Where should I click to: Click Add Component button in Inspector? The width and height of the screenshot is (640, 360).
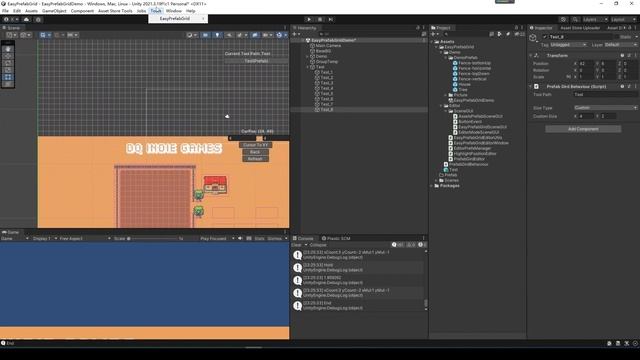pyautogui.click(x=583, y=129)
